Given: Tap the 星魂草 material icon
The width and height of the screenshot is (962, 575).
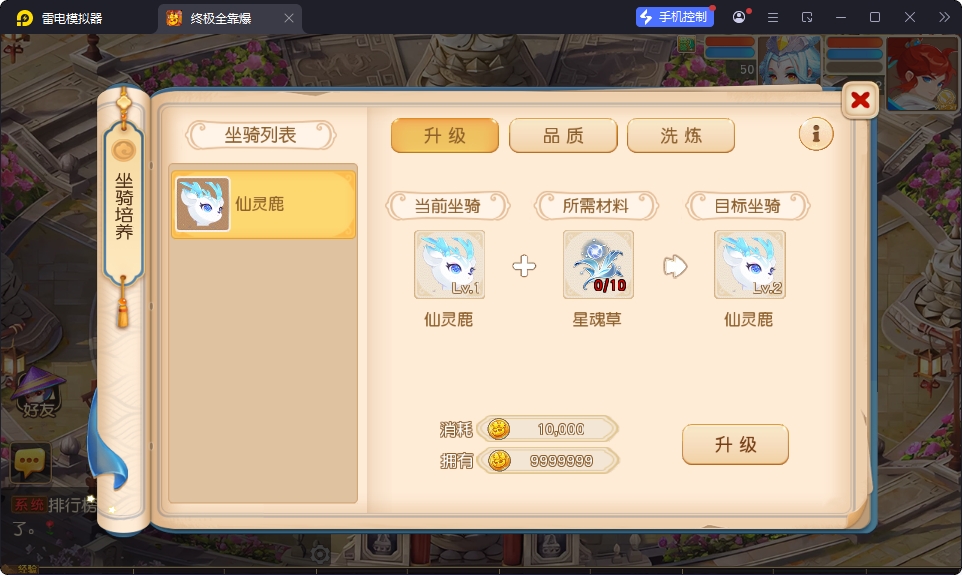Looking at the screenshot, I should click(x=598, y=265).
